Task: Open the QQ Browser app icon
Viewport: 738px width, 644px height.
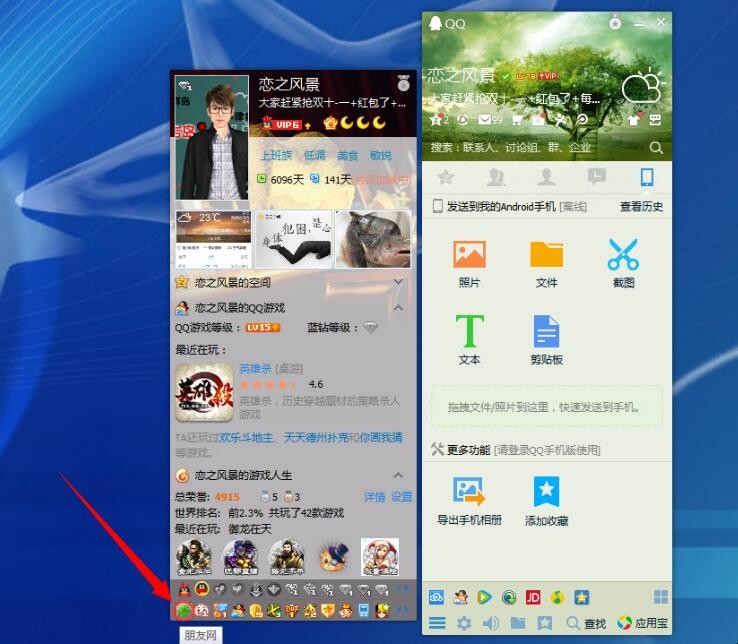Action: (509, 597)
